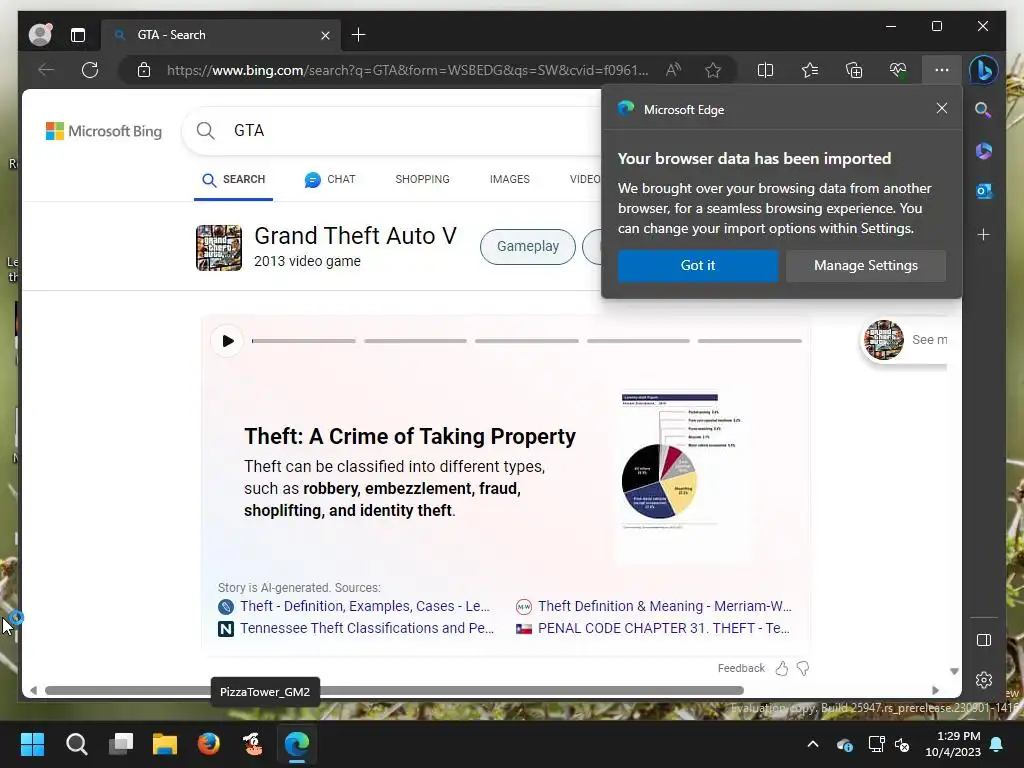The width and height of the screenshot is (1024, 768).
Task: Open a new browser tab
Action: click(x=359, y=35)
